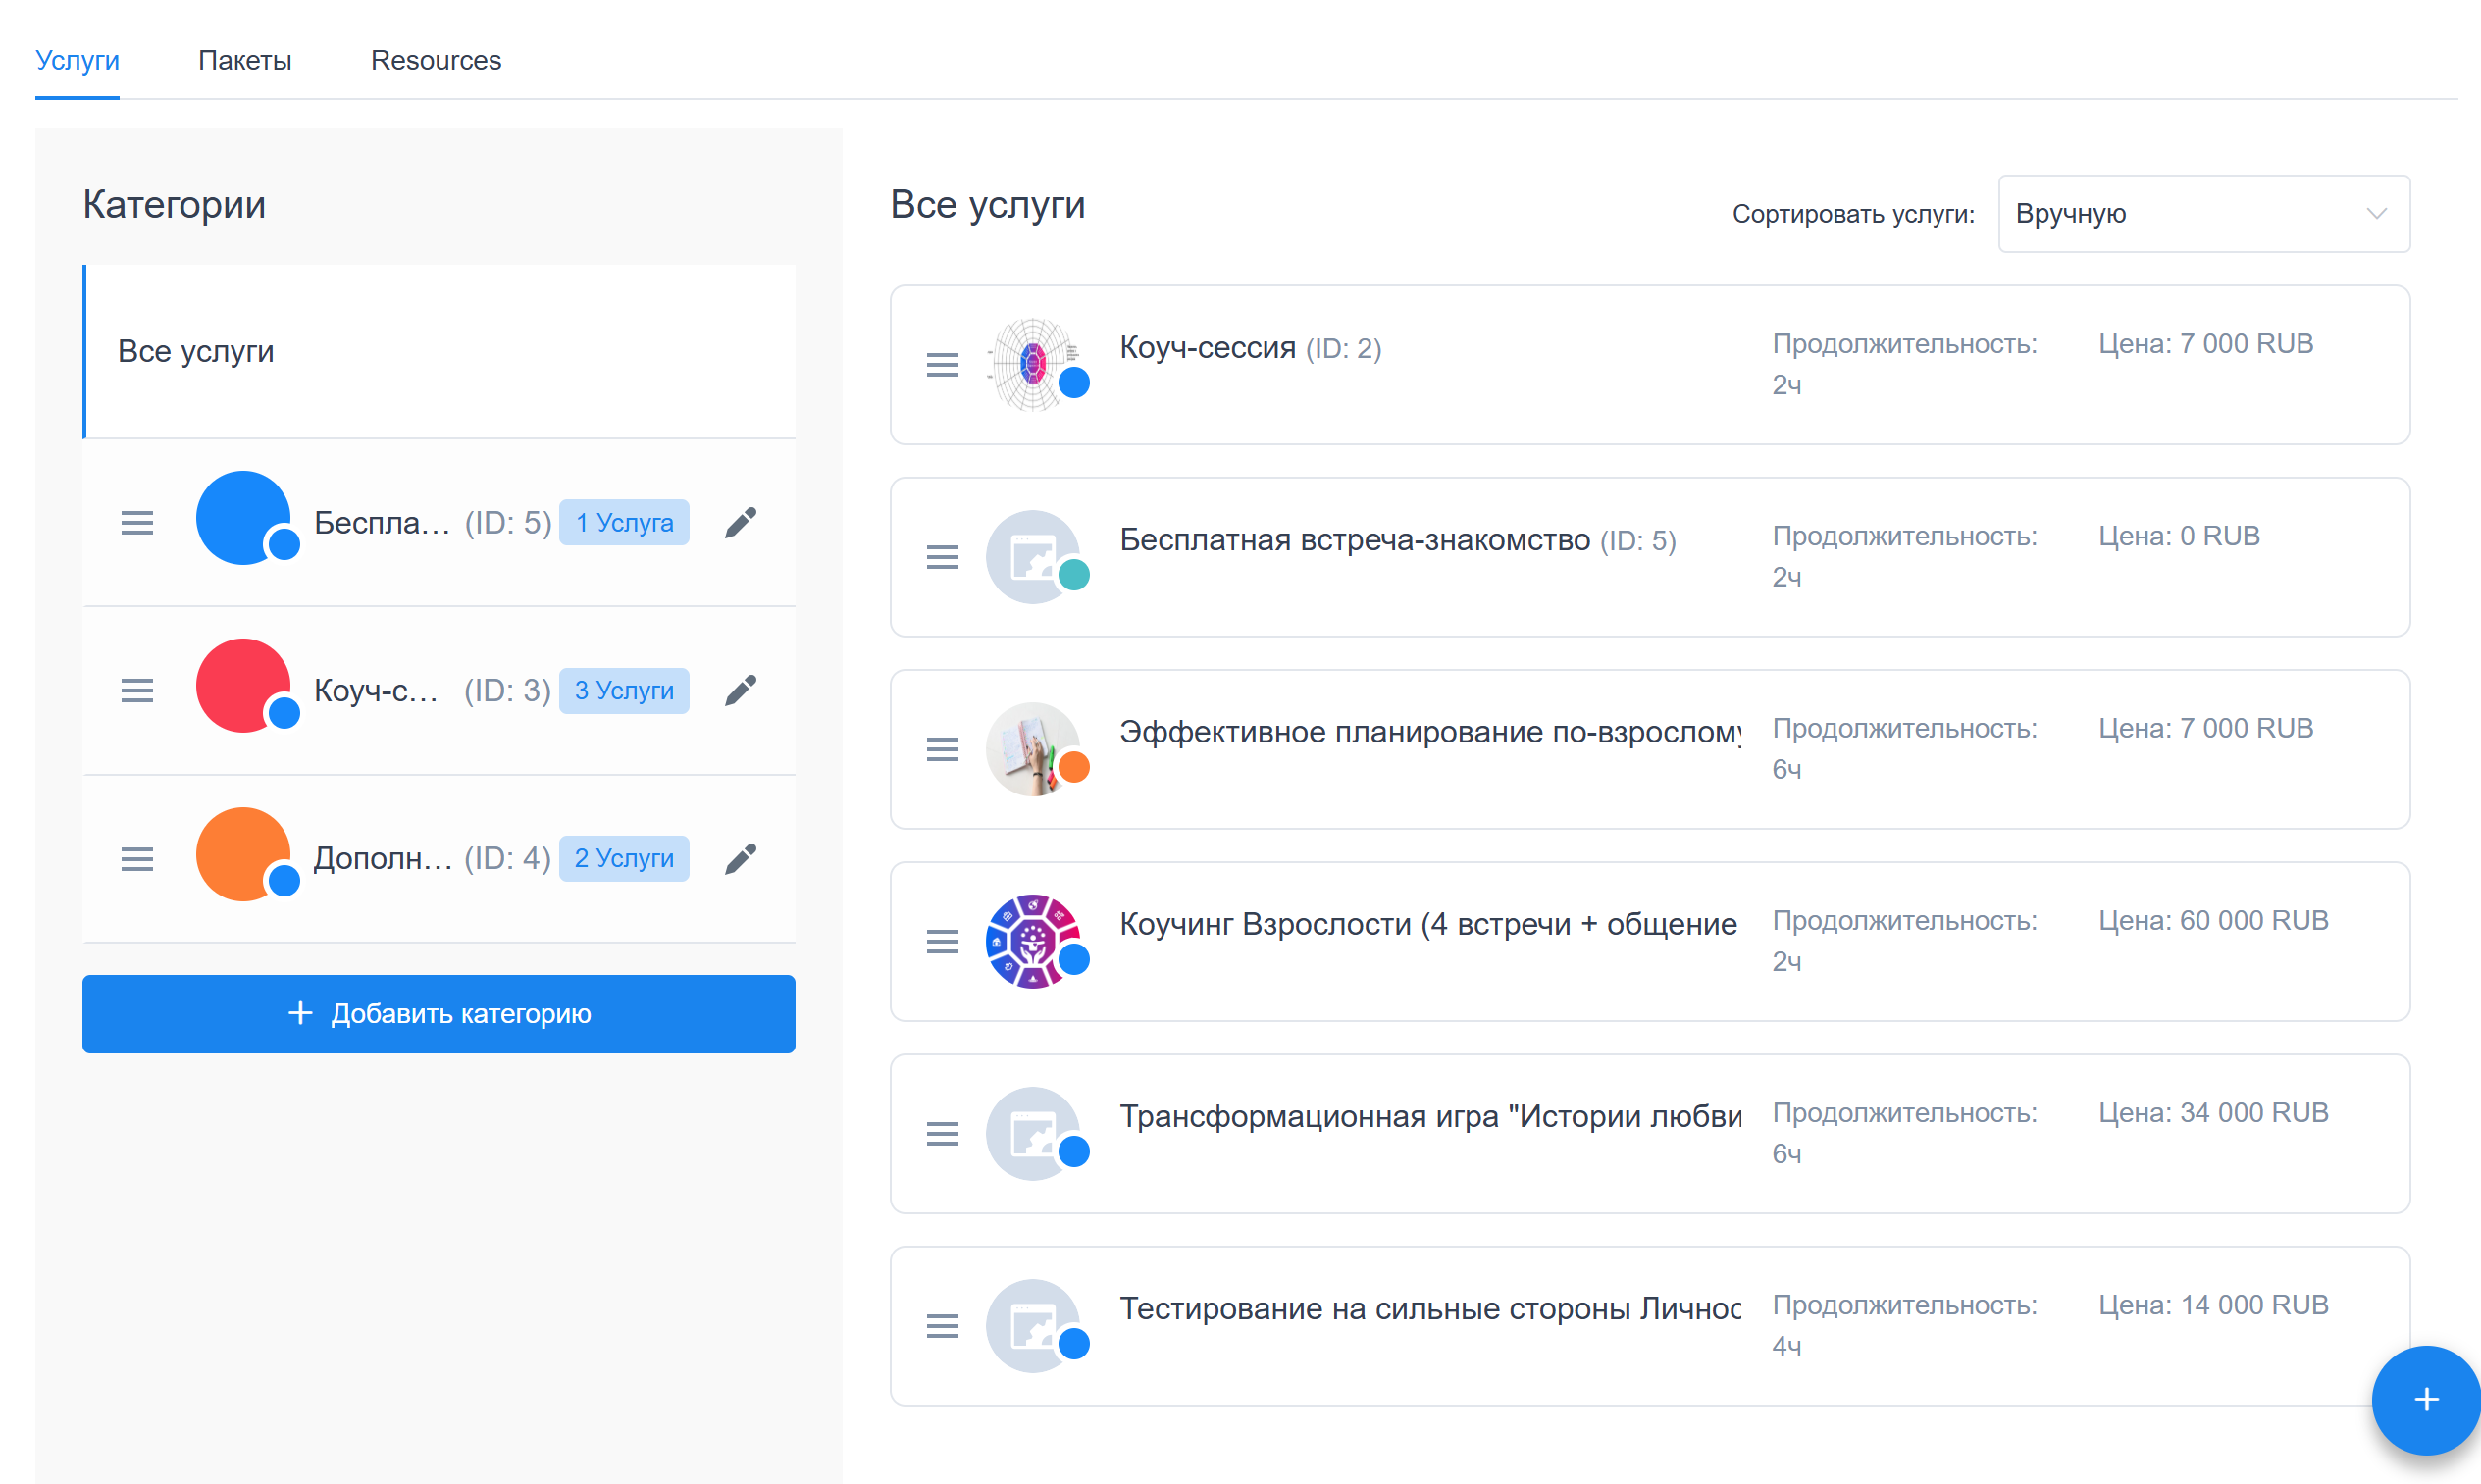Screen dimensions: 2481x1484
Task: Click drag handle of Трансформационная игра row
Action: [942, 1134]
